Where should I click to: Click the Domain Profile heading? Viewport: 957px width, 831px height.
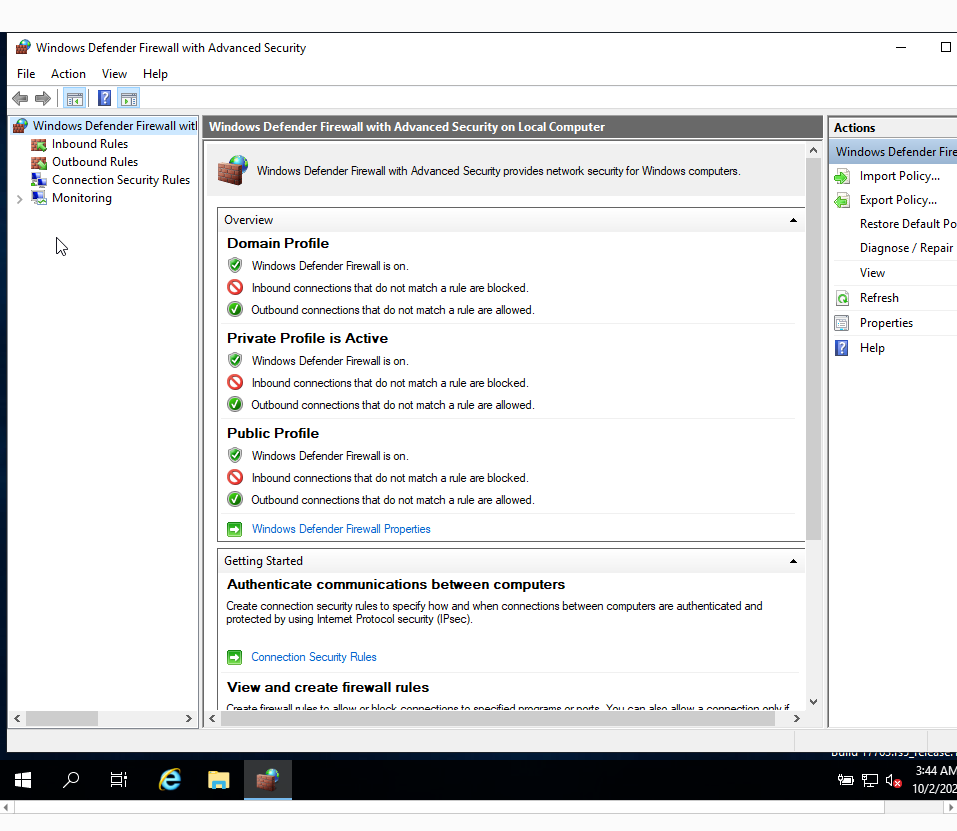pos(278,243)
